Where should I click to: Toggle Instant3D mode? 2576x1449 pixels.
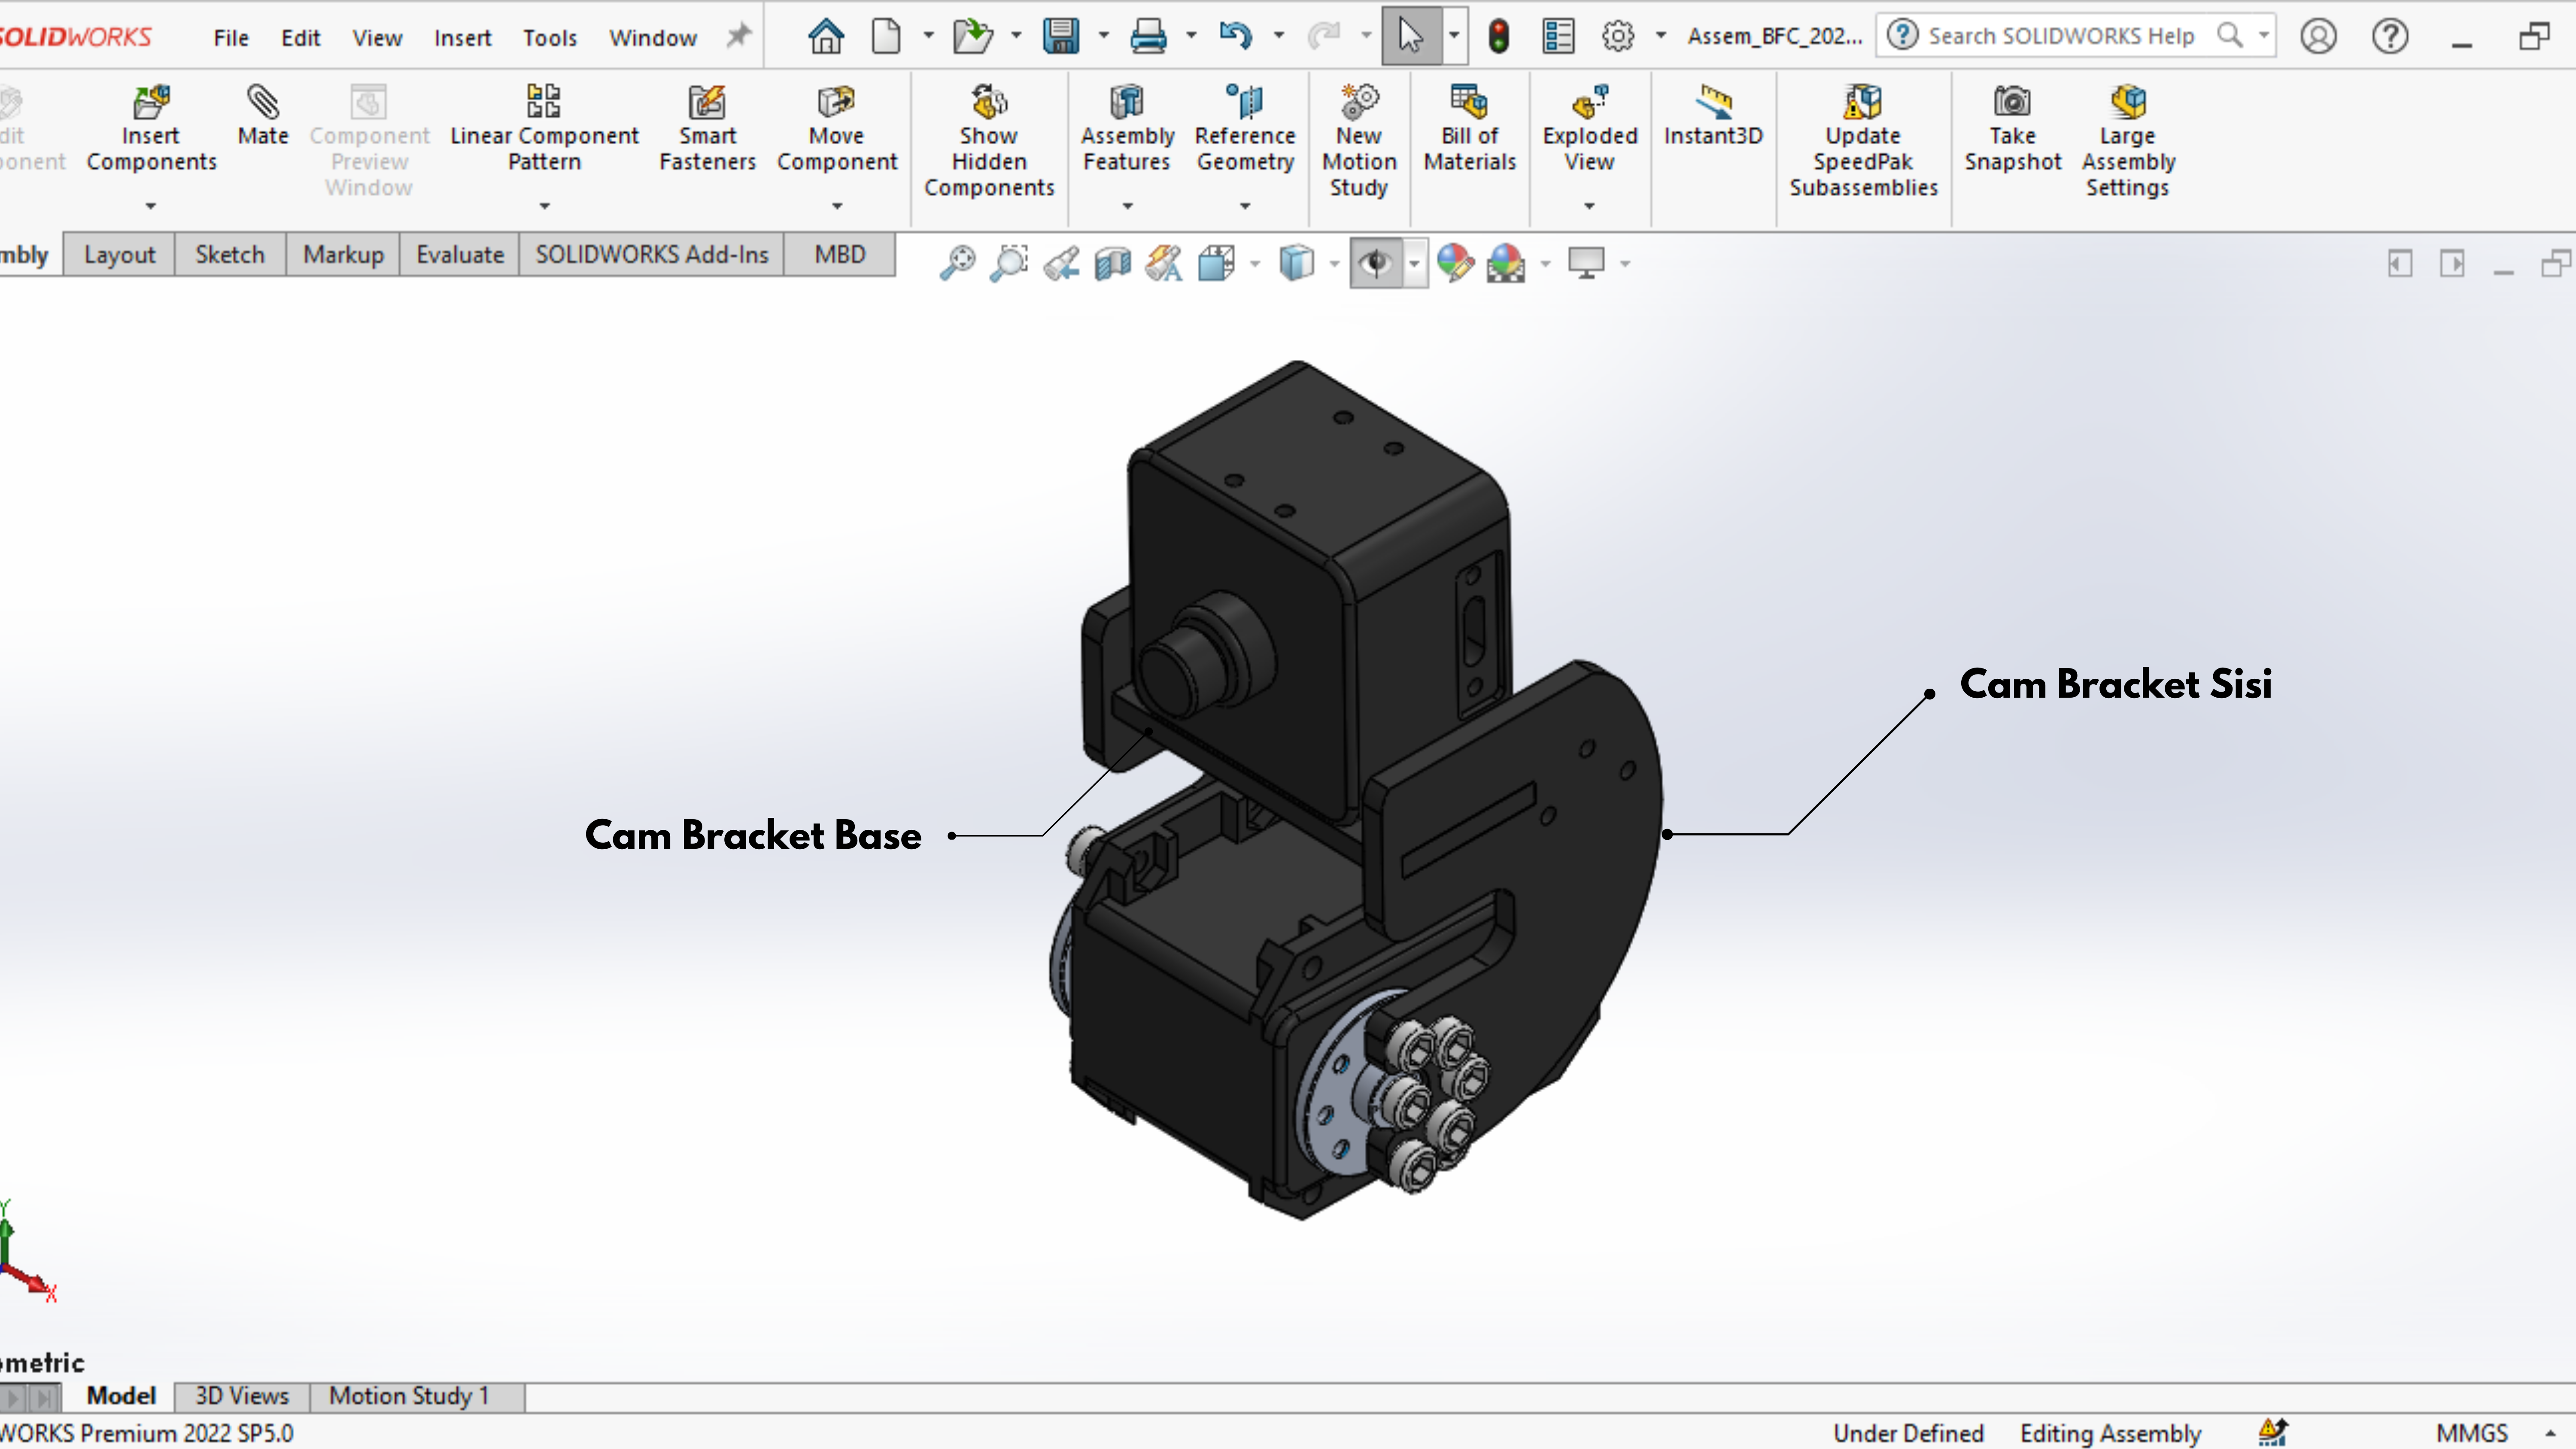tap(1713, 115)
